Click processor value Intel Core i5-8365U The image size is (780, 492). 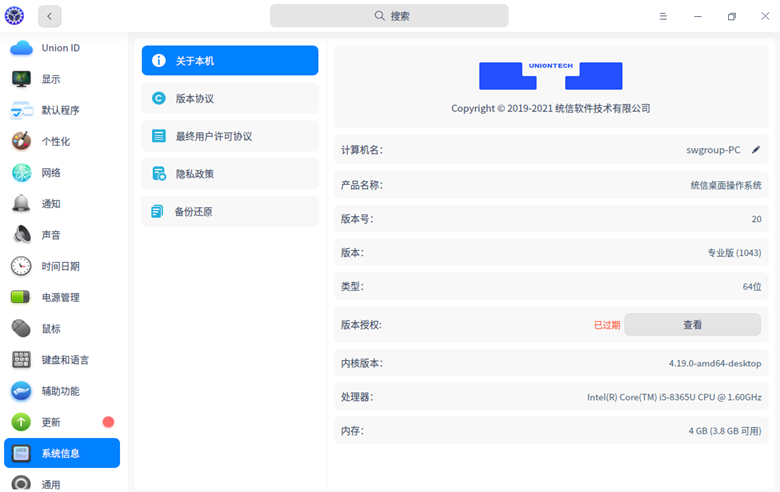coord(674,397)
